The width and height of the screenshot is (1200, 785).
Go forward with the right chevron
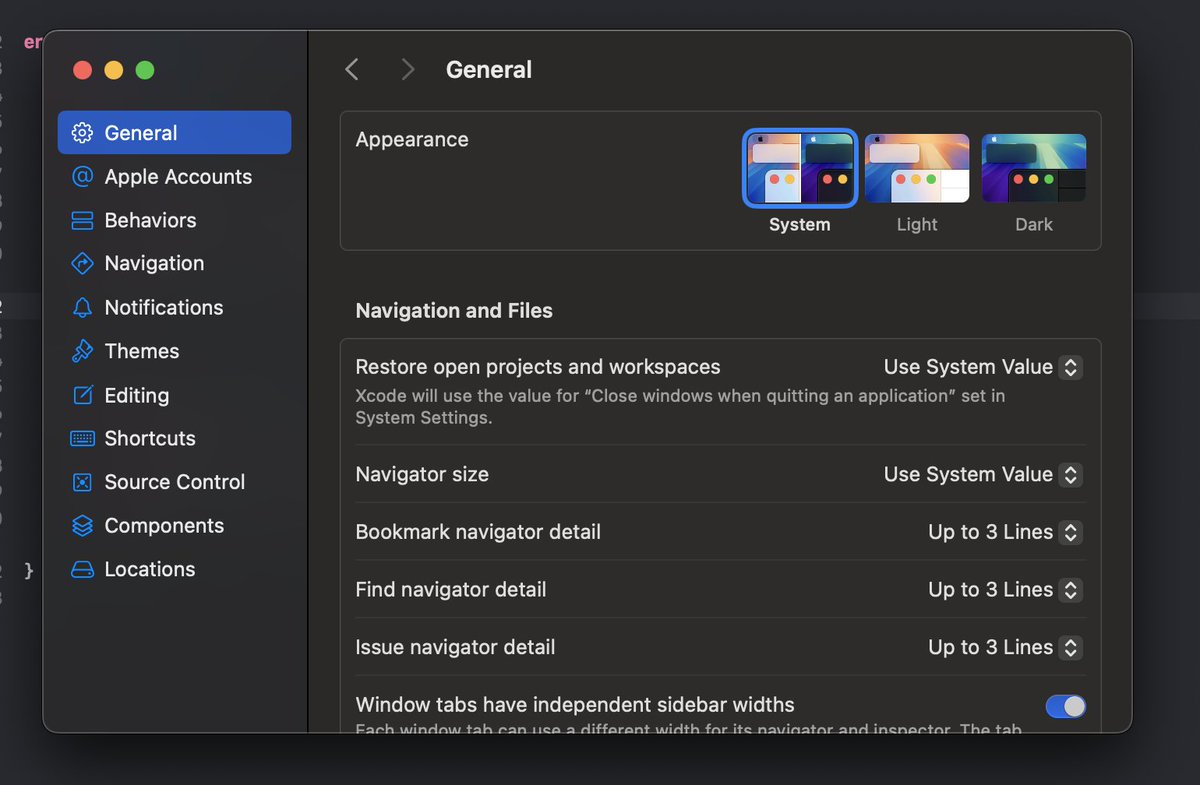pos(407,69)
